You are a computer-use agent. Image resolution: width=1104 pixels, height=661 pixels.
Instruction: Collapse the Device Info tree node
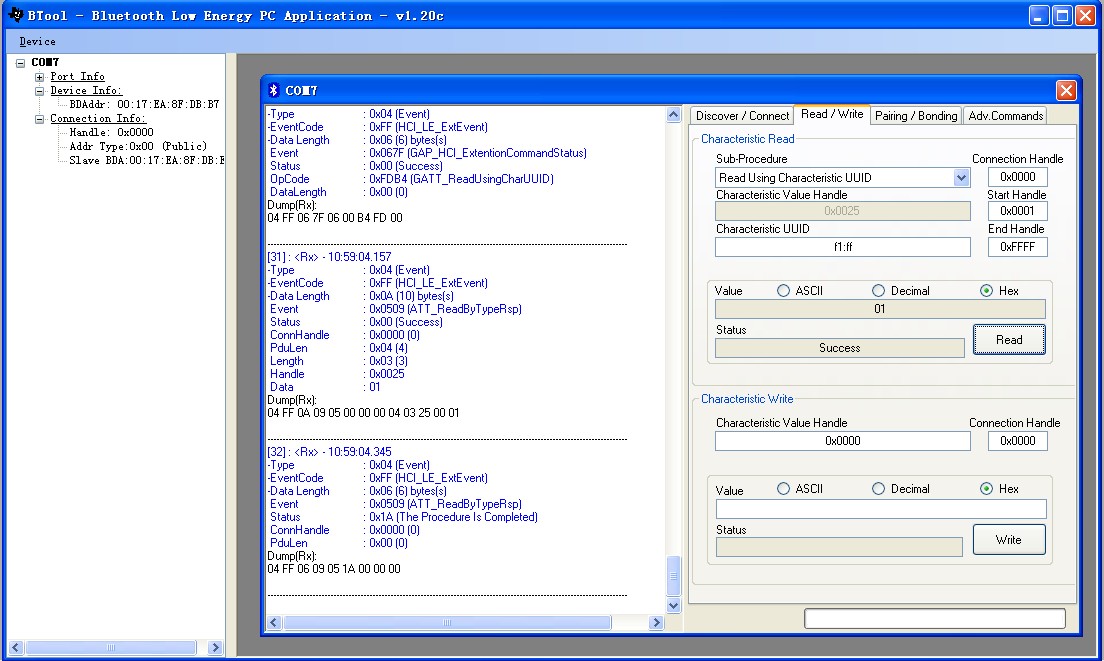click(39, 91)
